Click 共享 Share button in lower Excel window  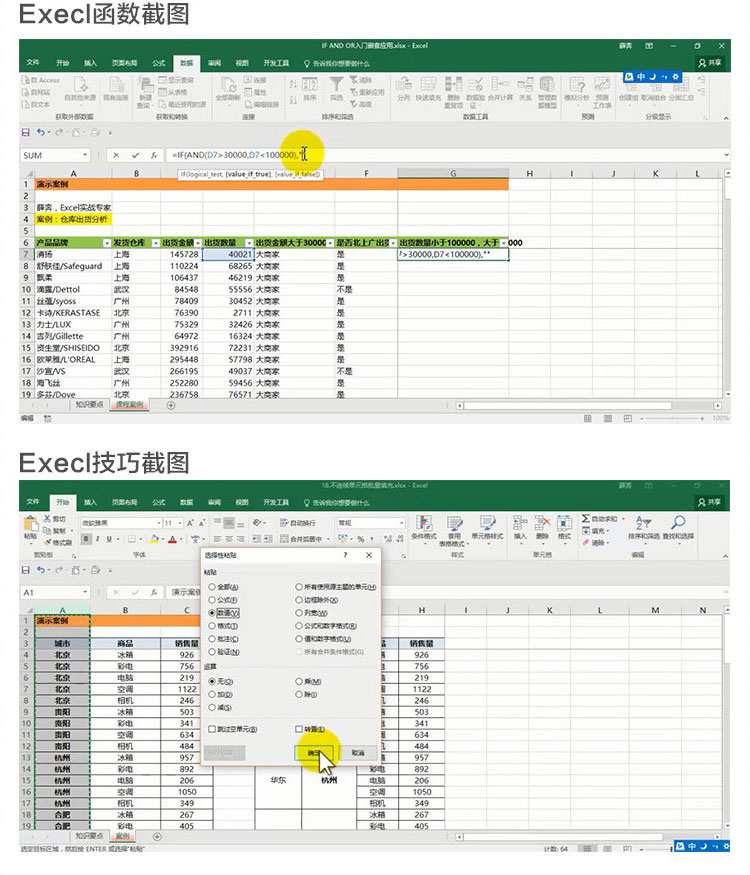pyautogui.click(x=710, y=502)
